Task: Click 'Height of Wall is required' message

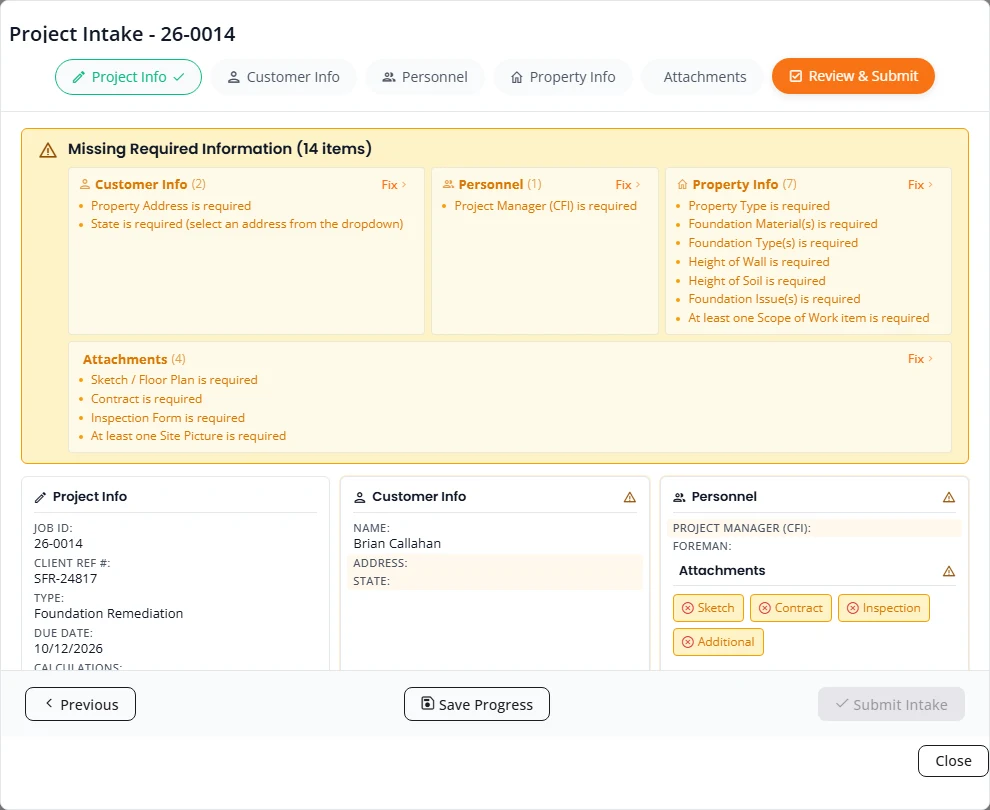Action: point(759,262)
